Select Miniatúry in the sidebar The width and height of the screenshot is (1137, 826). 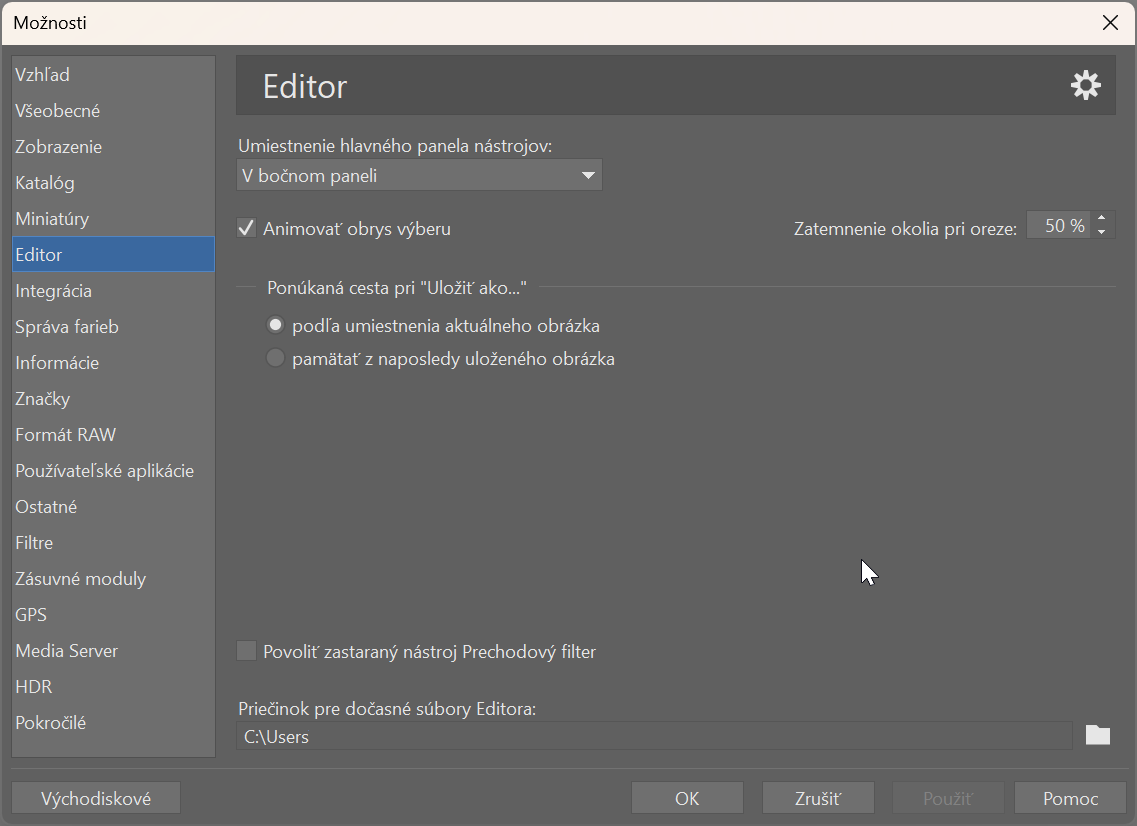click(x=113, y=219)
